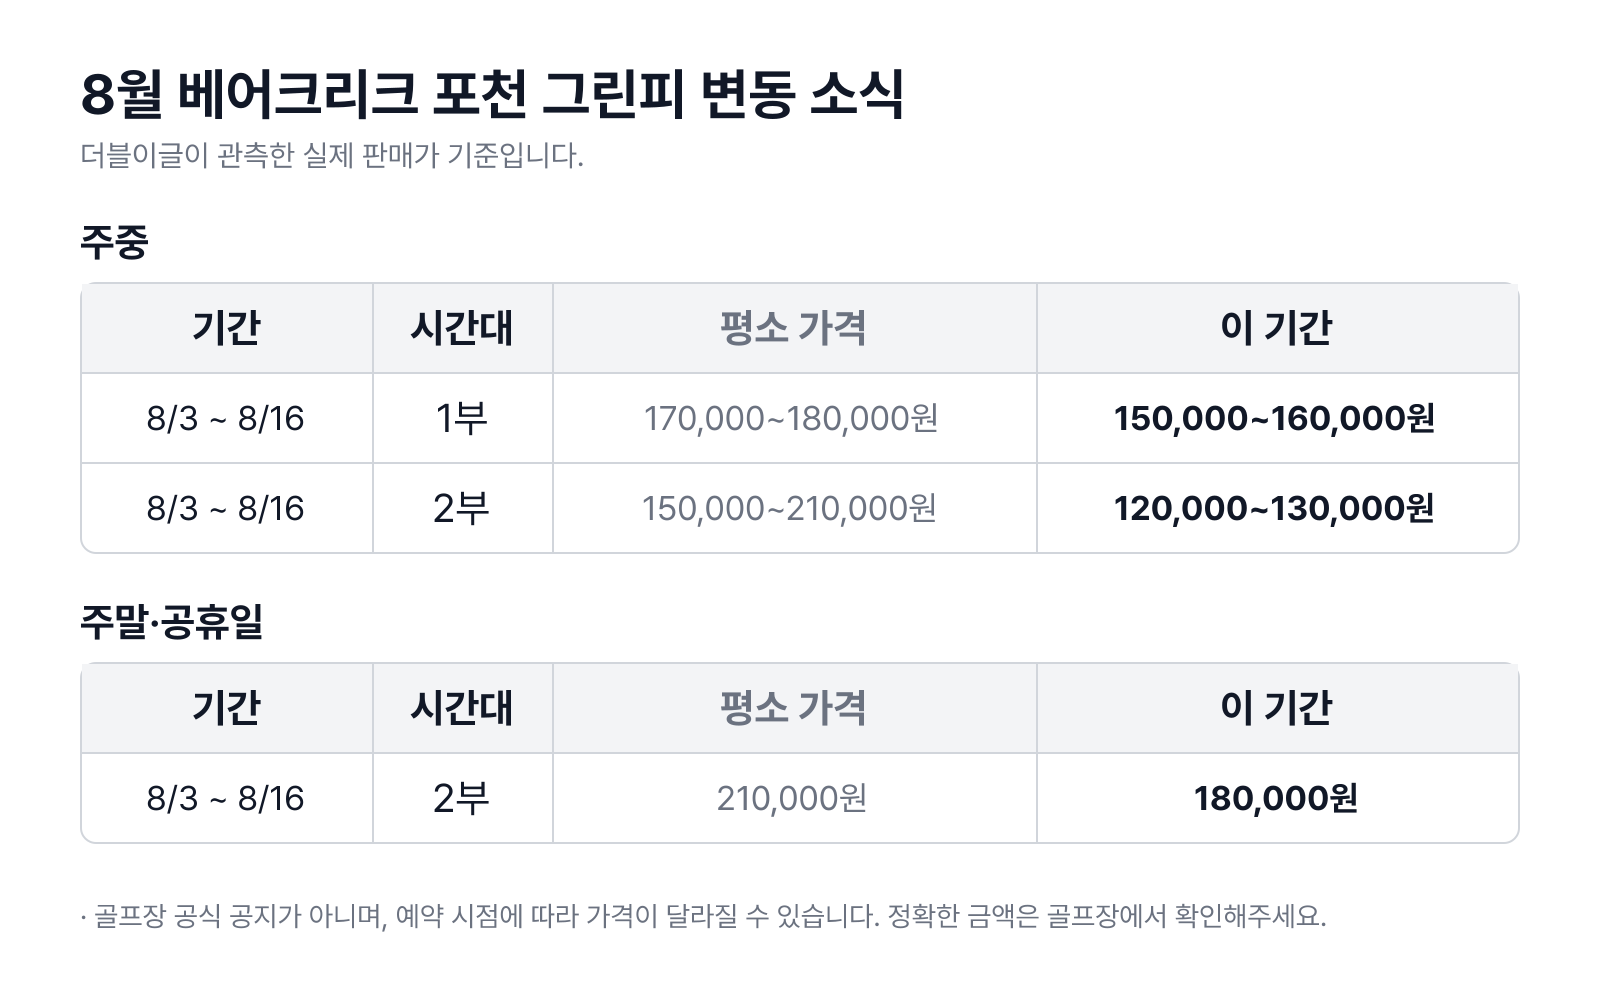The image size is (1600, 994).
Task: Click 시간대 header in the 주중 table
Action: point(463,328)
